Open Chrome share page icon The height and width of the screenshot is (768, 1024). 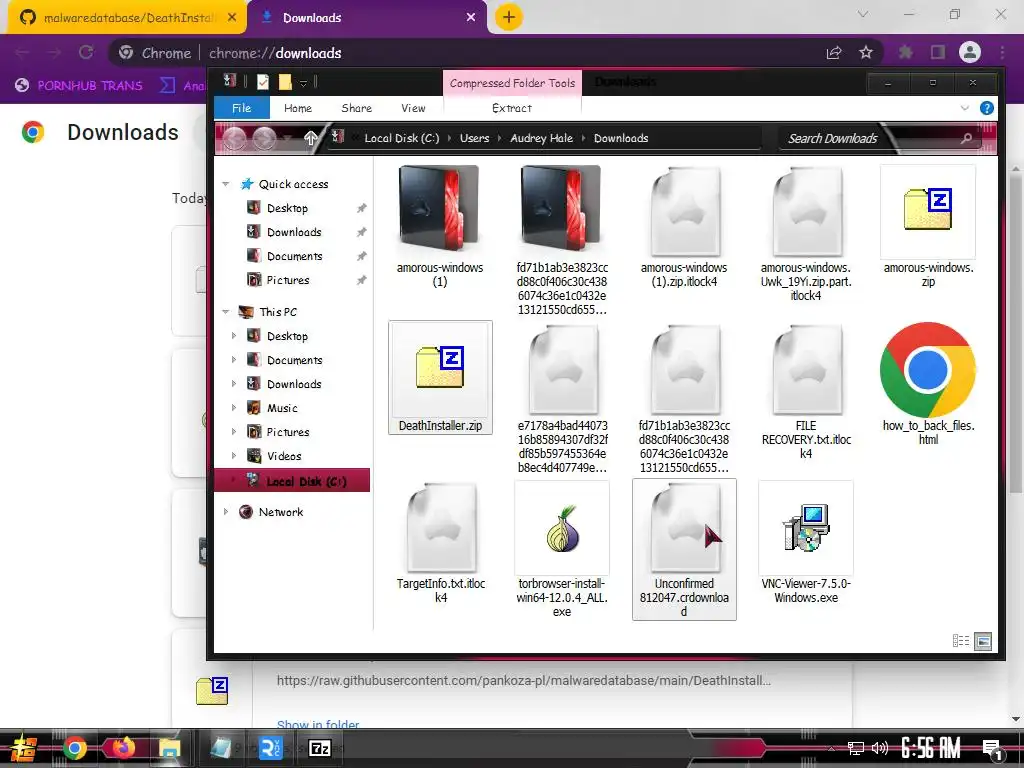(834, 52)
